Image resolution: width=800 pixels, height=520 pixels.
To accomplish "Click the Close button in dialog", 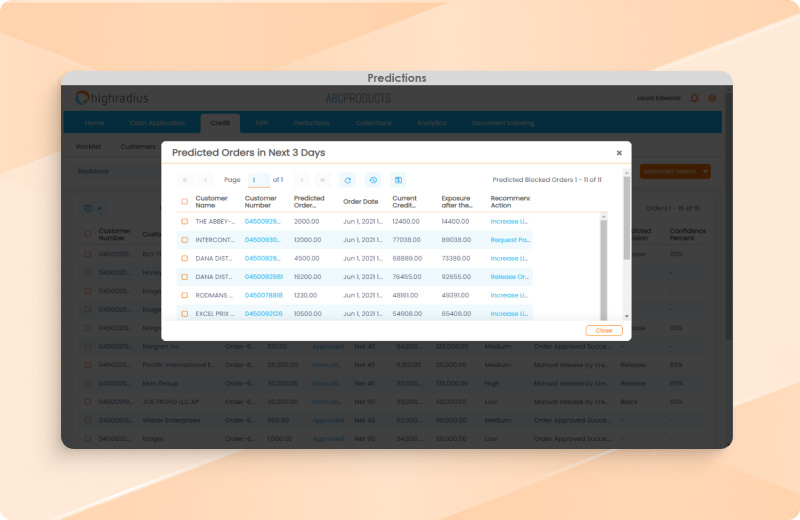I will click(604, 331).
